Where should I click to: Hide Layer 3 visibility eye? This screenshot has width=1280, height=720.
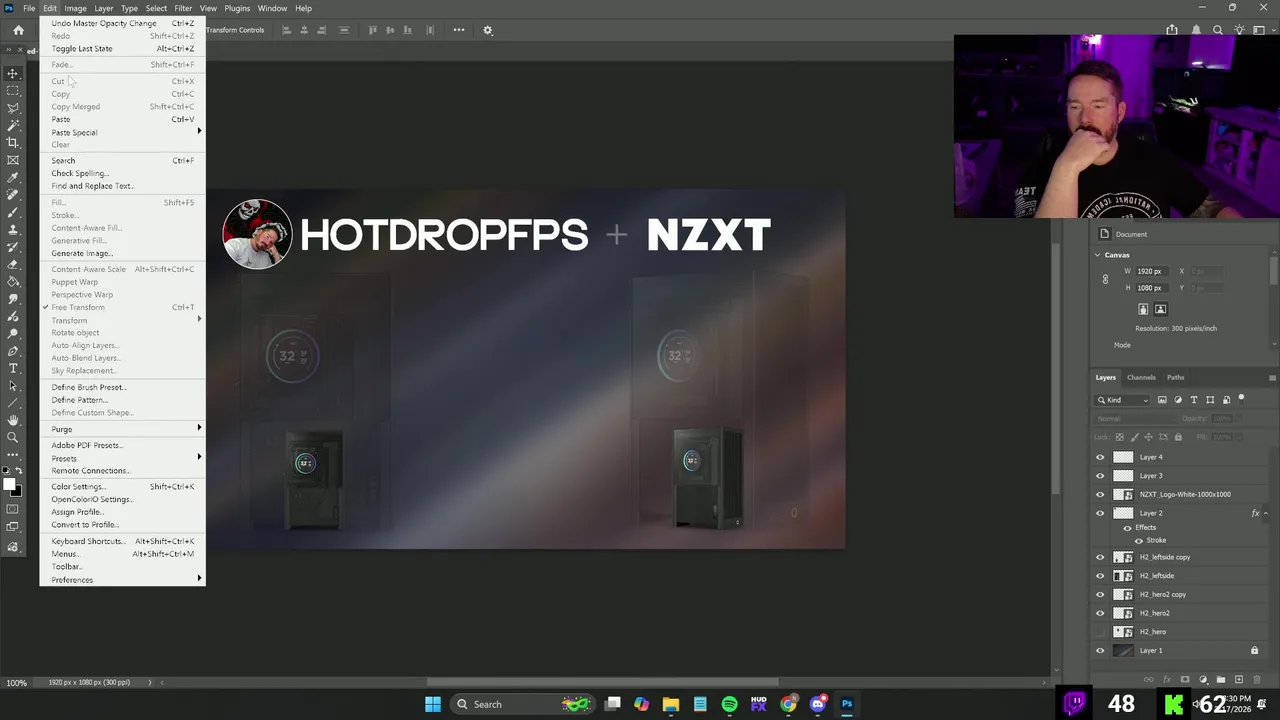pos(1101,476)
